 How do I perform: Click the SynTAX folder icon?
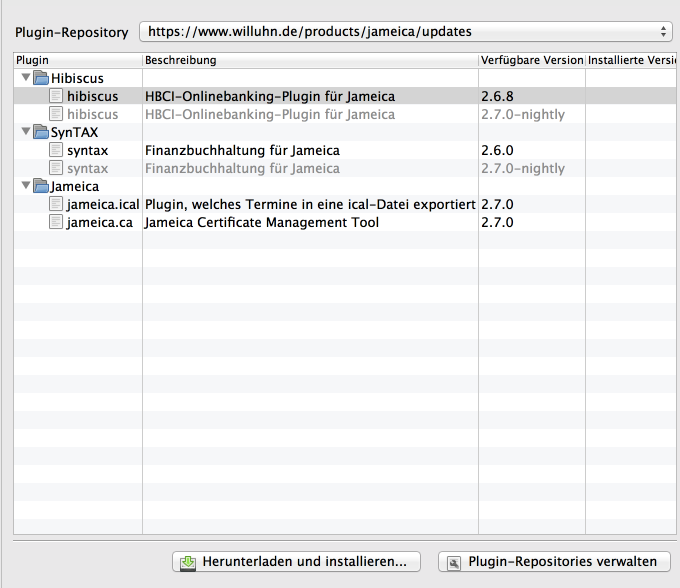click(41, 132)
